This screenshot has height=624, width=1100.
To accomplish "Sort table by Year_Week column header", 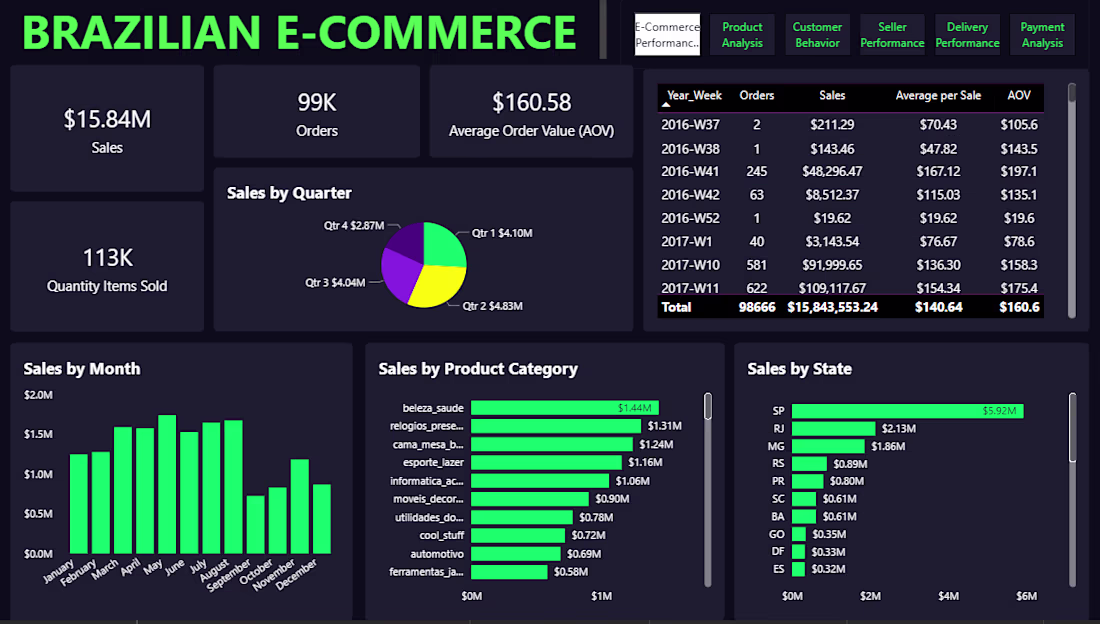I will pos(694,95).
